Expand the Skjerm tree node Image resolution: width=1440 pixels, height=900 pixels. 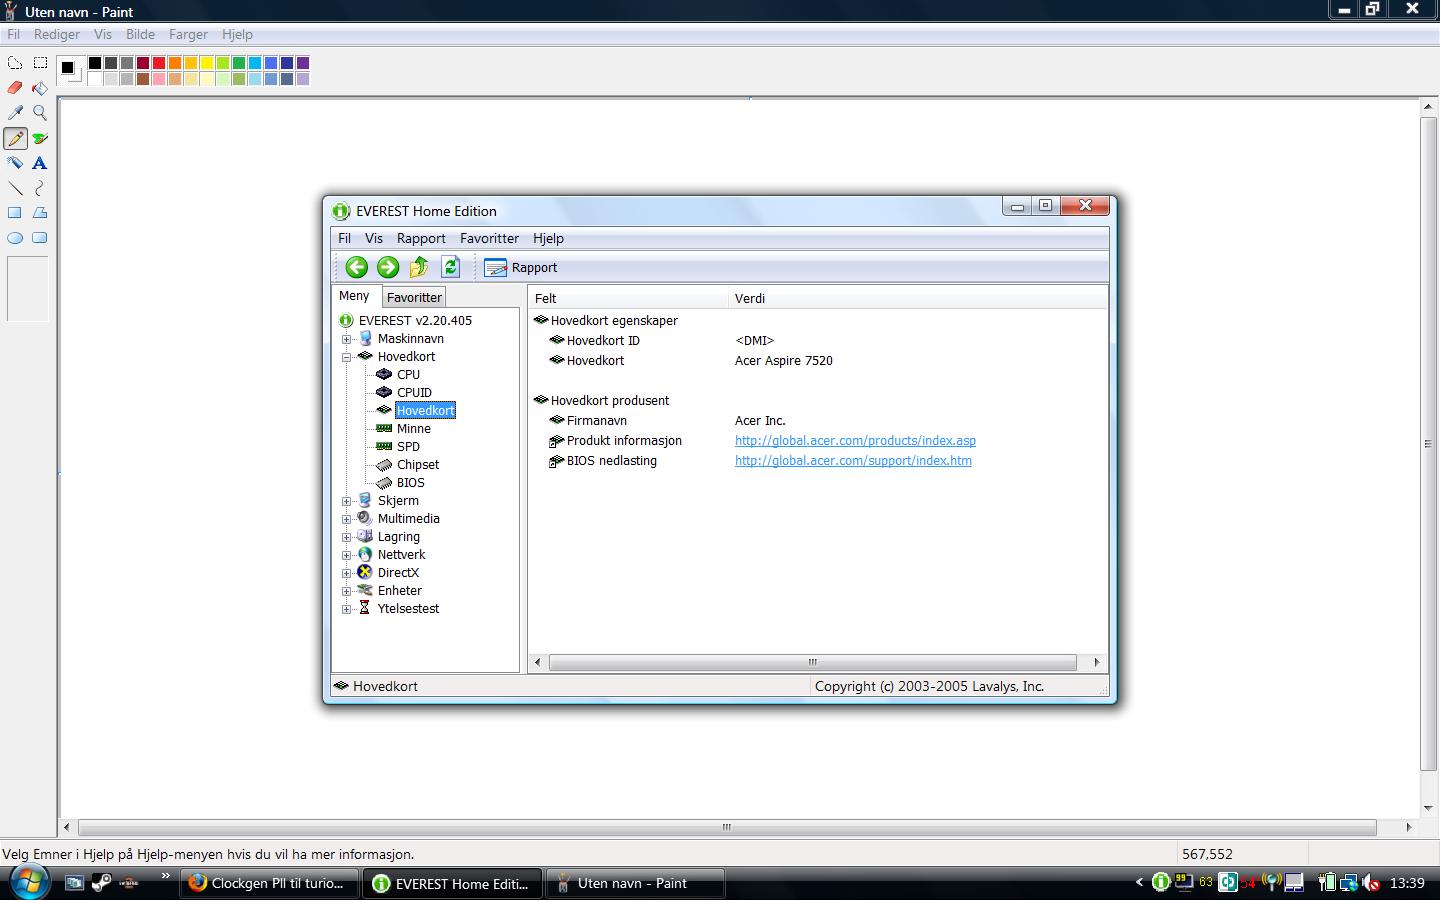347,501
